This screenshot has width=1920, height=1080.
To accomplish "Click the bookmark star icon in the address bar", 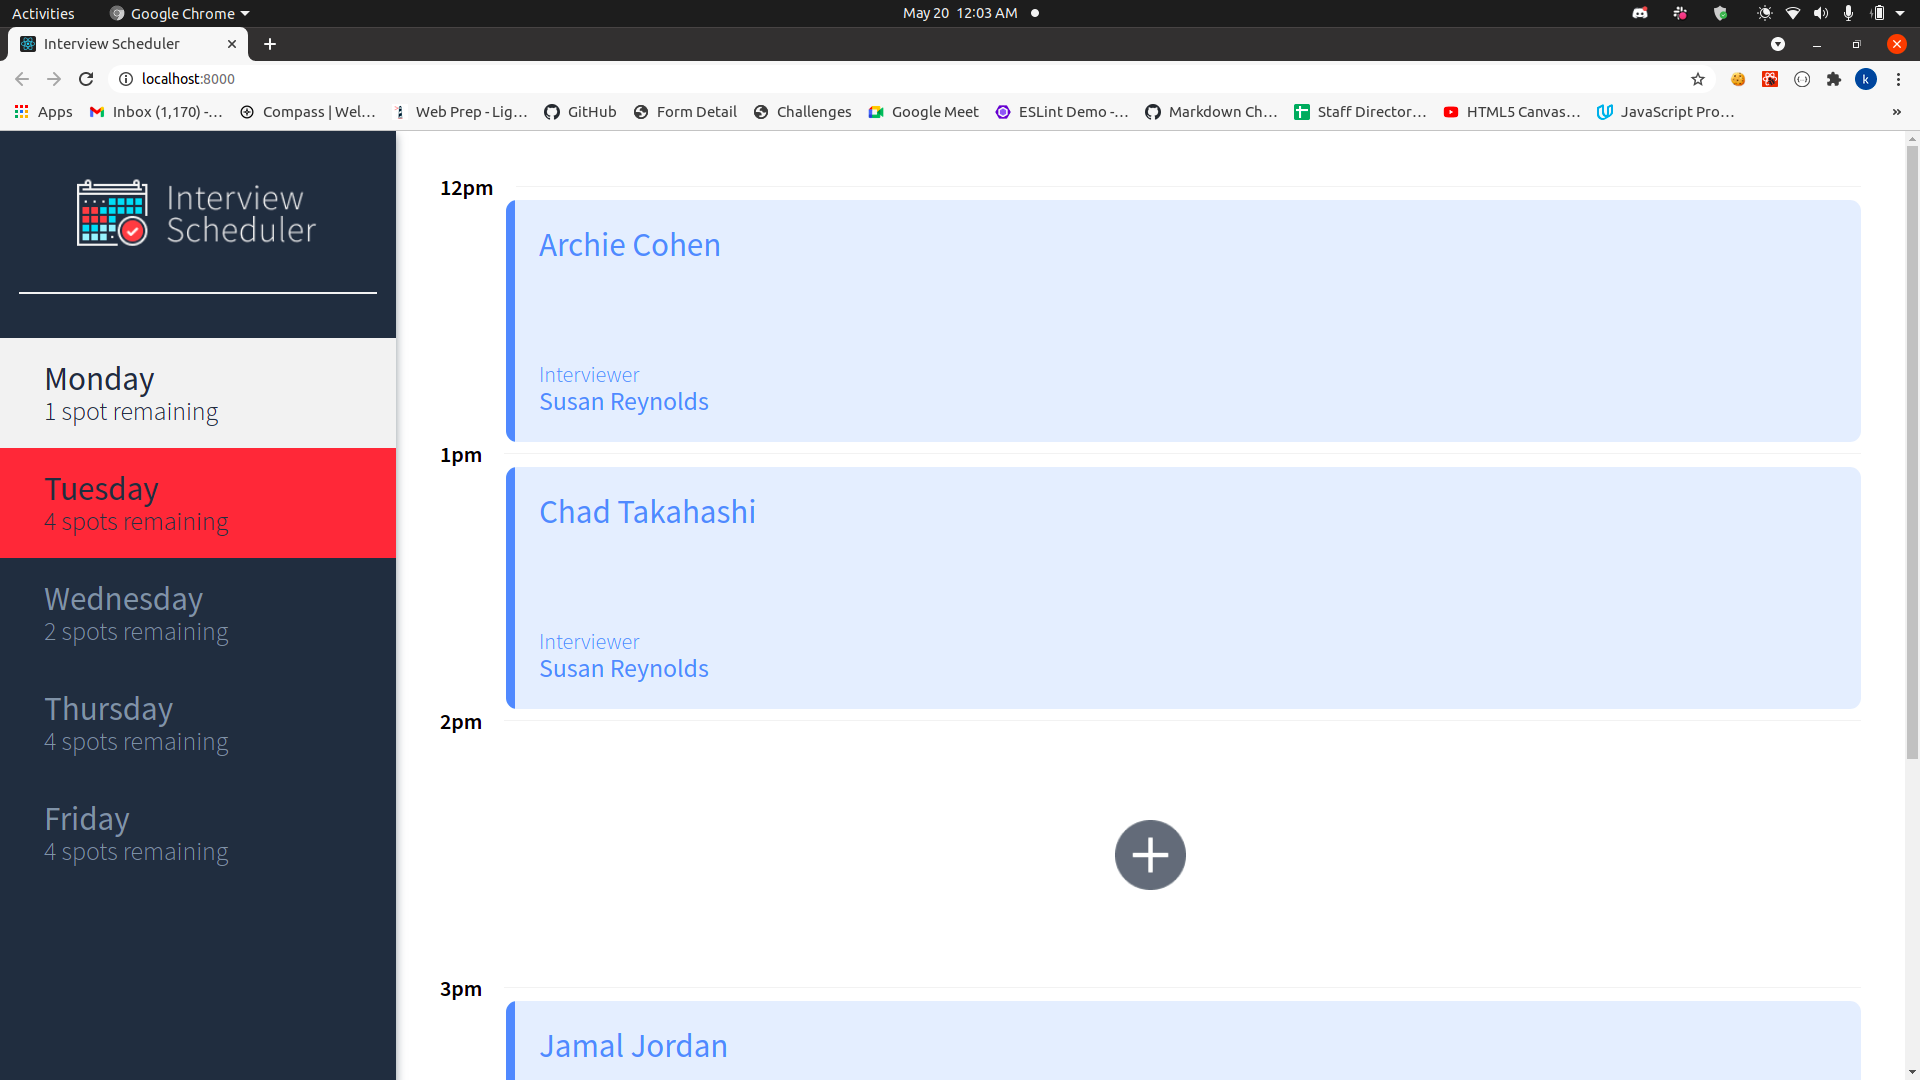I will (1698, 79).
